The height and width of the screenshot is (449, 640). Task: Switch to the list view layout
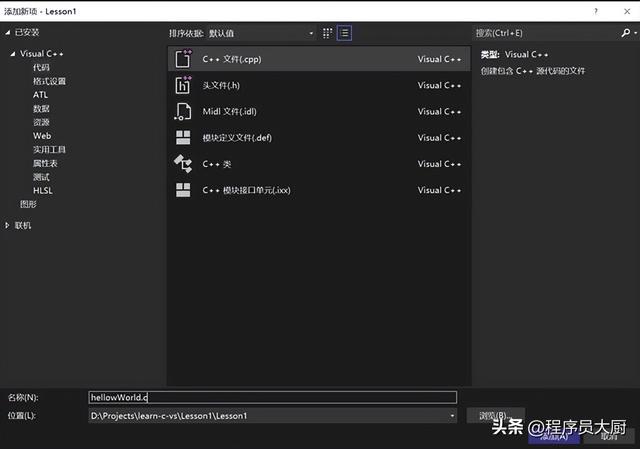pyautogui.click(x=344, y=33)
